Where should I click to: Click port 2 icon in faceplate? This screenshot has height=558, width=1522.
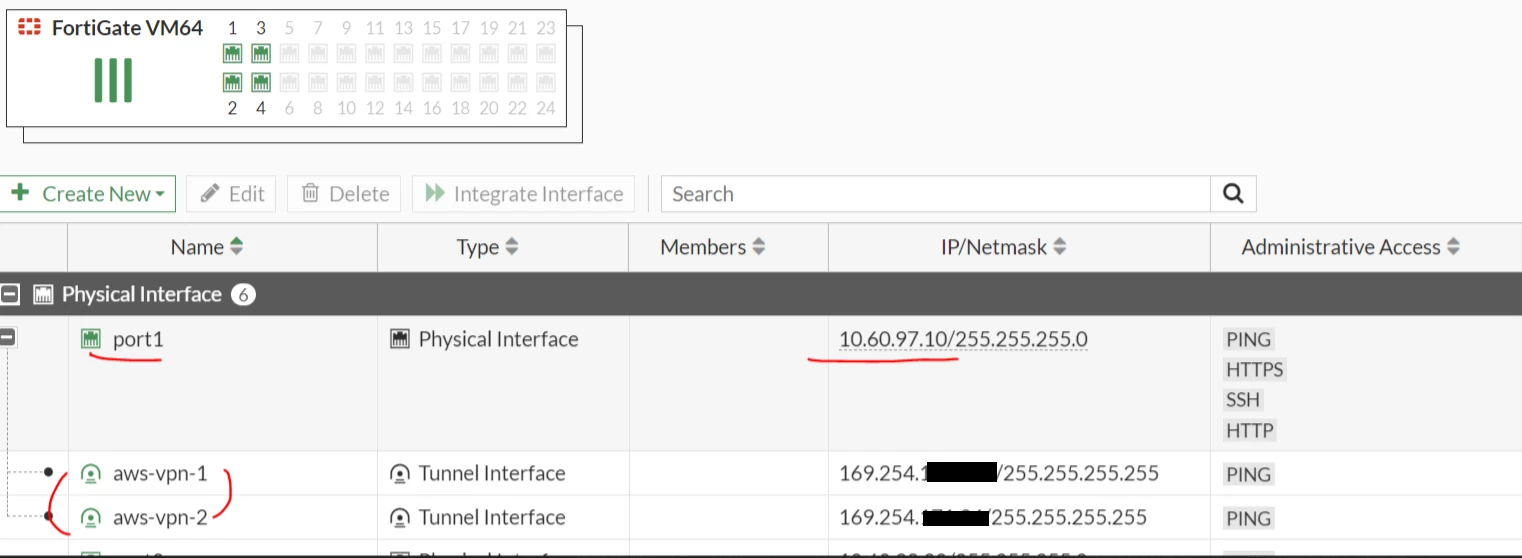233,82
